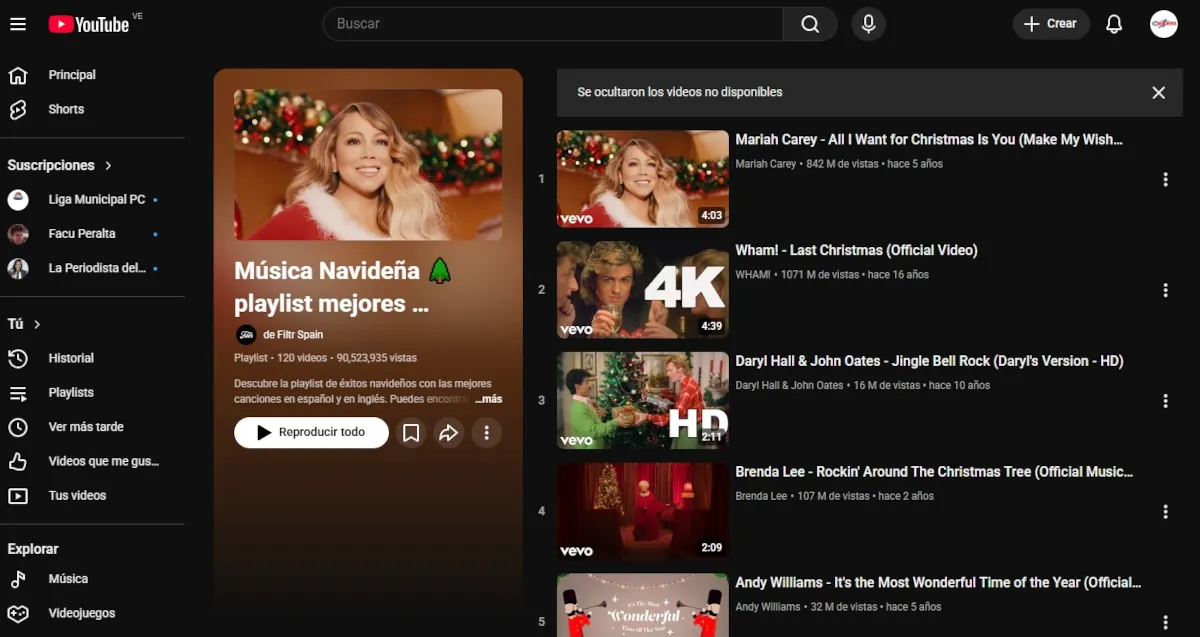Go to YouTube home via logo
The height and width of the screenshot is (637, 1200).
tap(90, 24)
